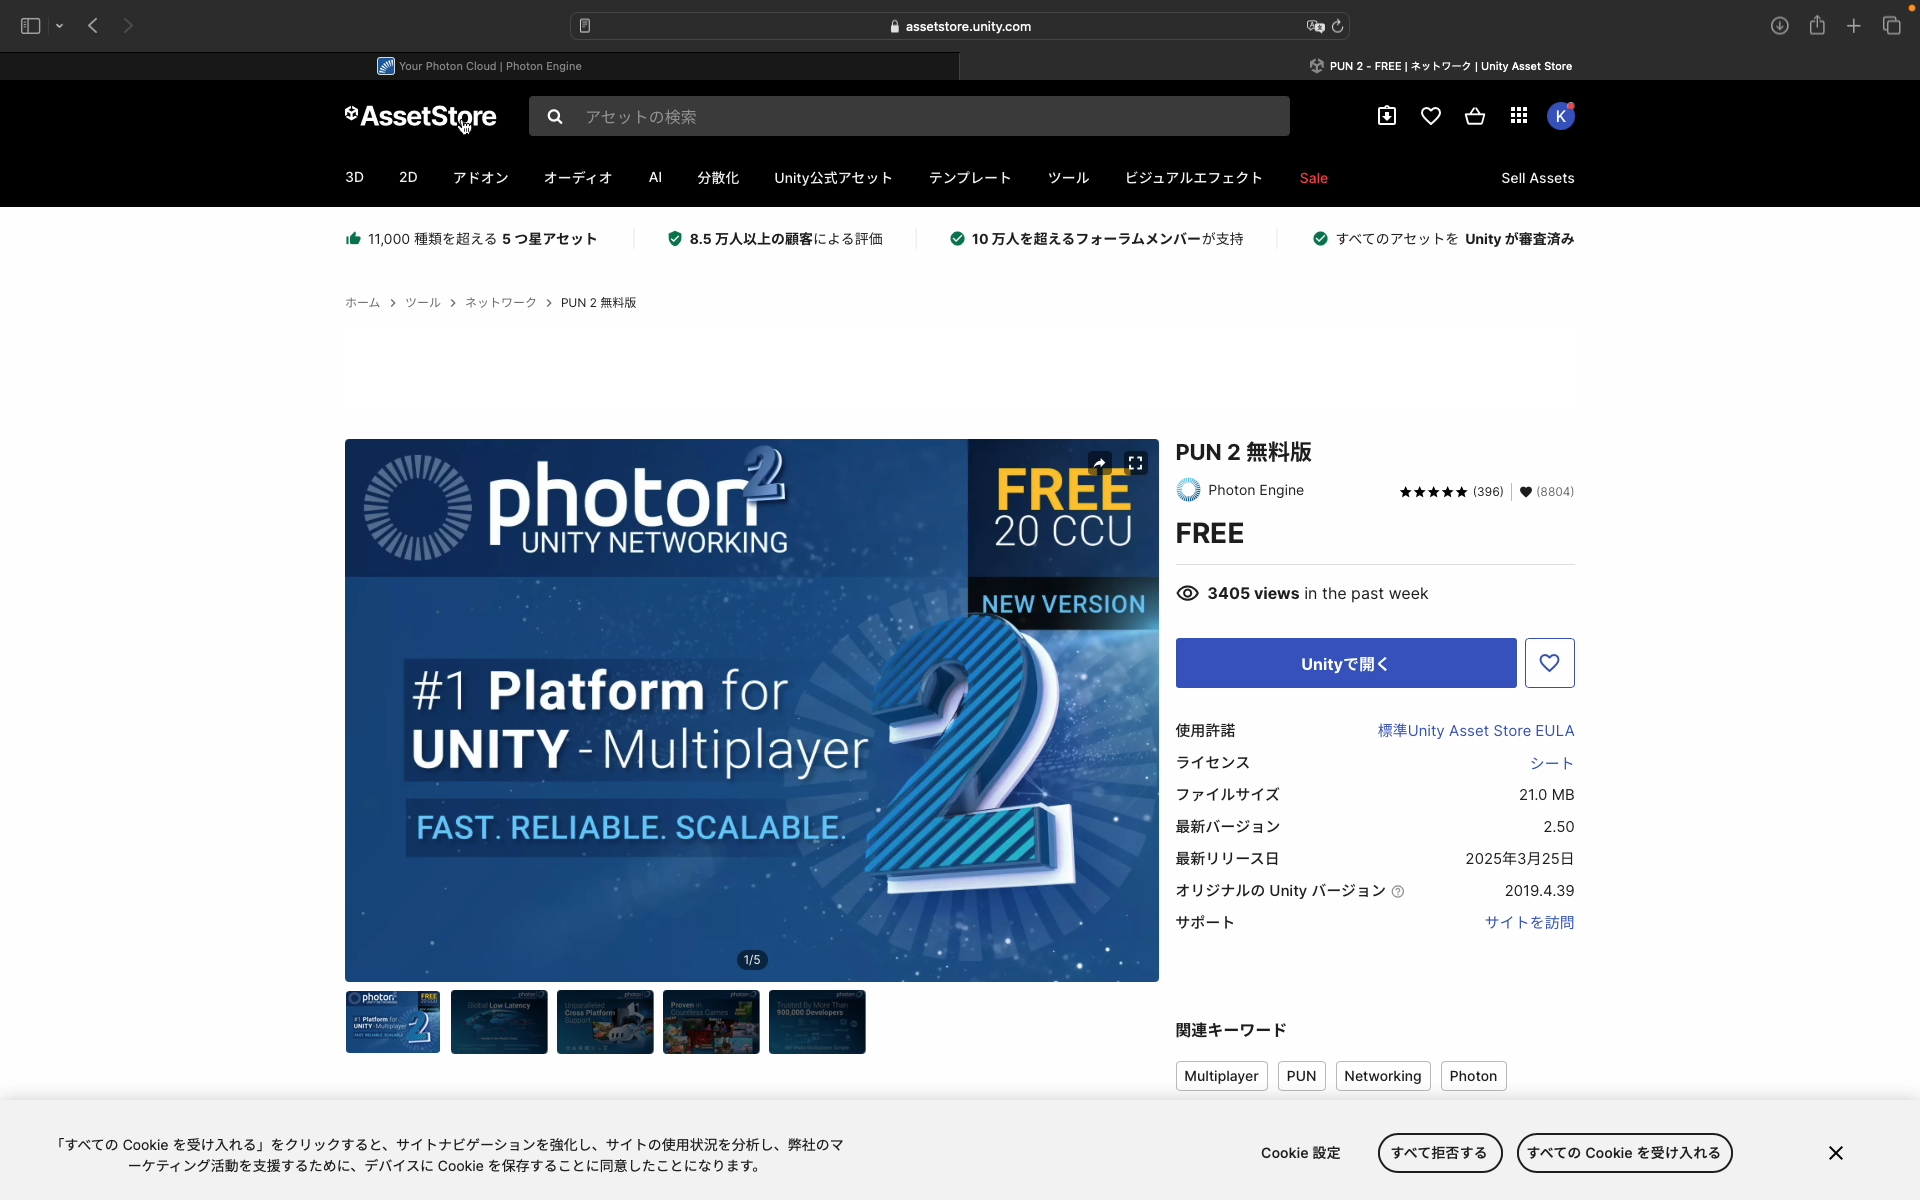Focus the asset search field
The image size is (1920, 1200).
(x=909, y=116)
